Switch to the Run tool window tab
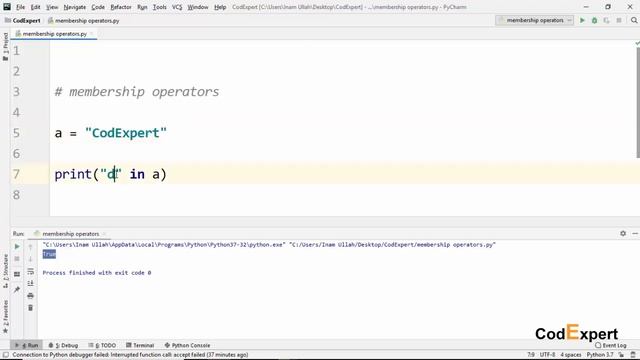This screenshot has height=360, width=640. (27, 345)
